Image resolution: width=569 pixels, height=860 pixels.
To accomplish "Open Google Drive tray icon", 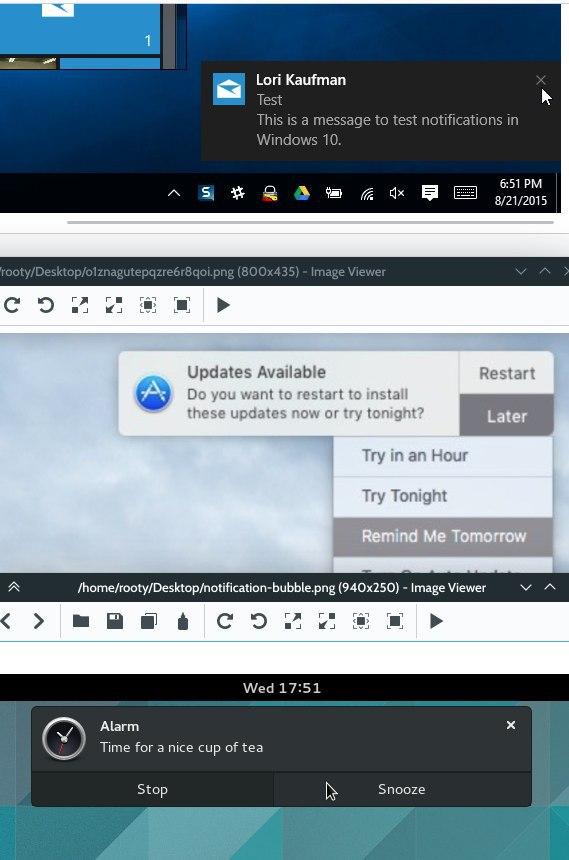I will [x=301, y=193].
